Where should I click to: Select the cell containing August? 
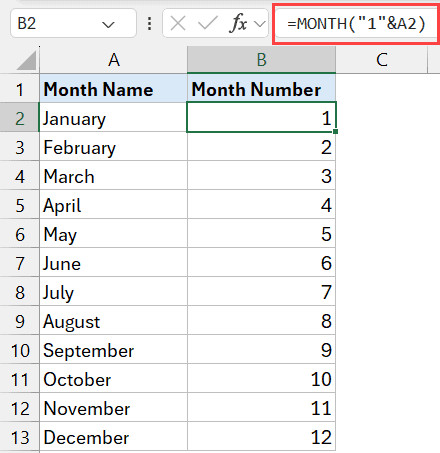113,320
